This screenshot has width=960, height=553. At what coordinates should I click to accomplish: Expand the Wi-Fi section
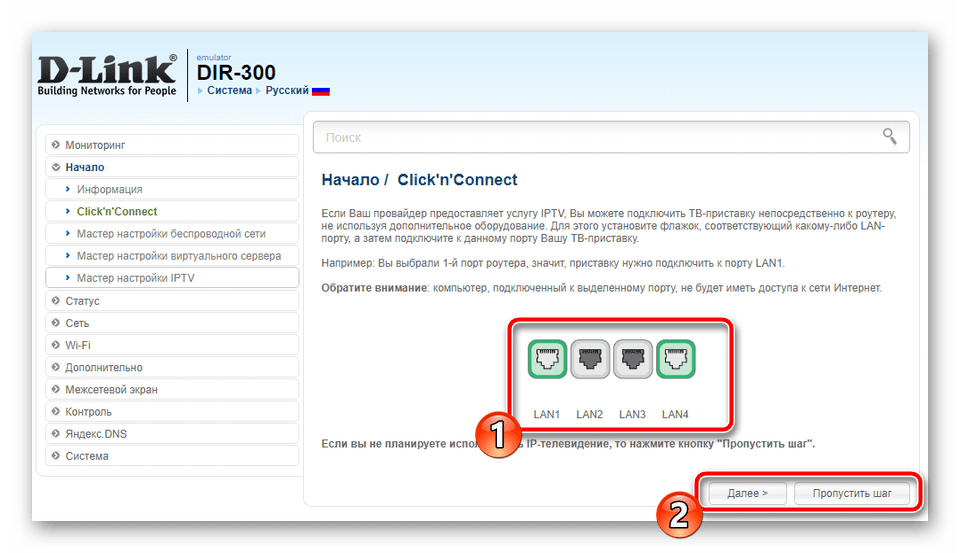point(172,345)
